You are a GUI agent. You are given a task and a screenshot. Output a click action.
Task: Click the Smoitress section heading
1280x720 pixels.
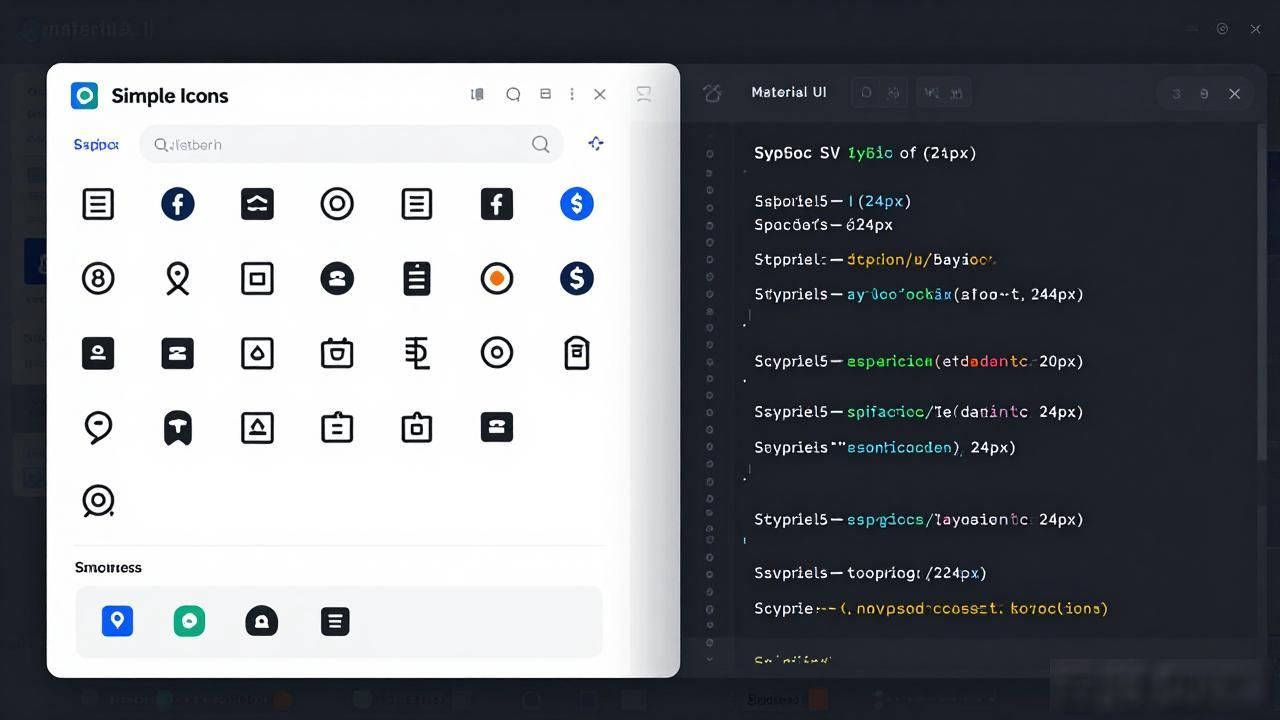(x=108, y=567)
